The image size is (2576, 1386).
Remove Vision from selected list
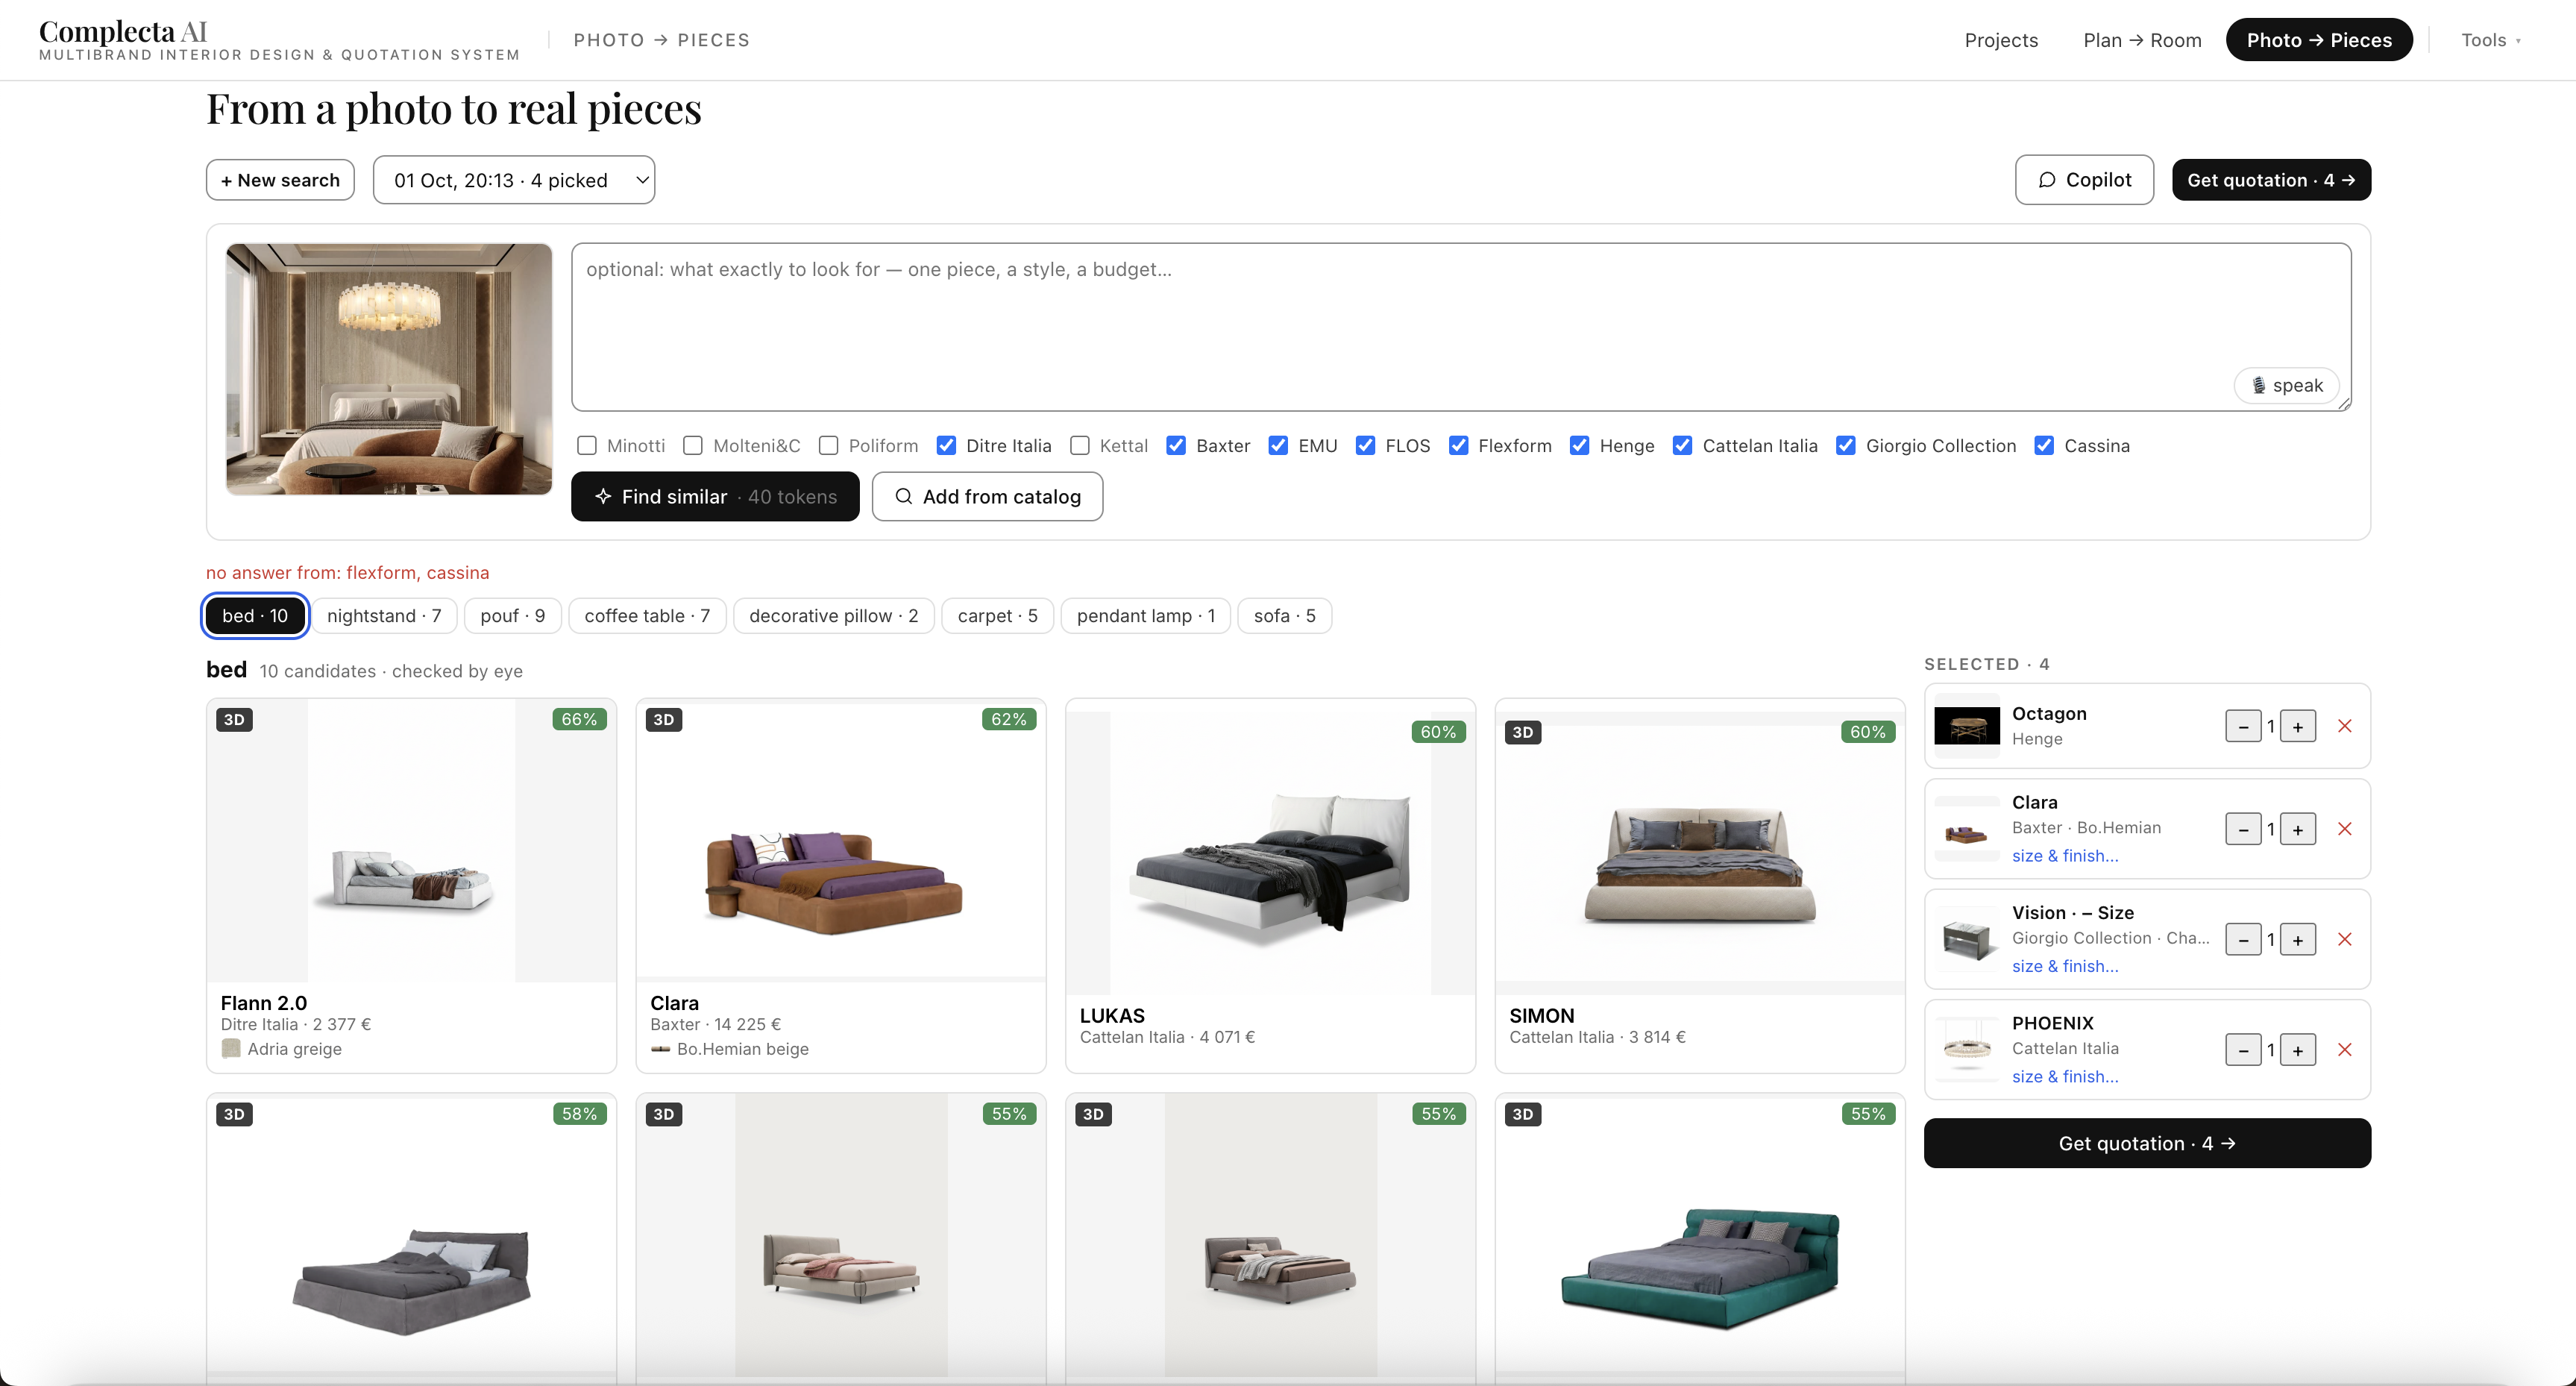click(2344, 939)
